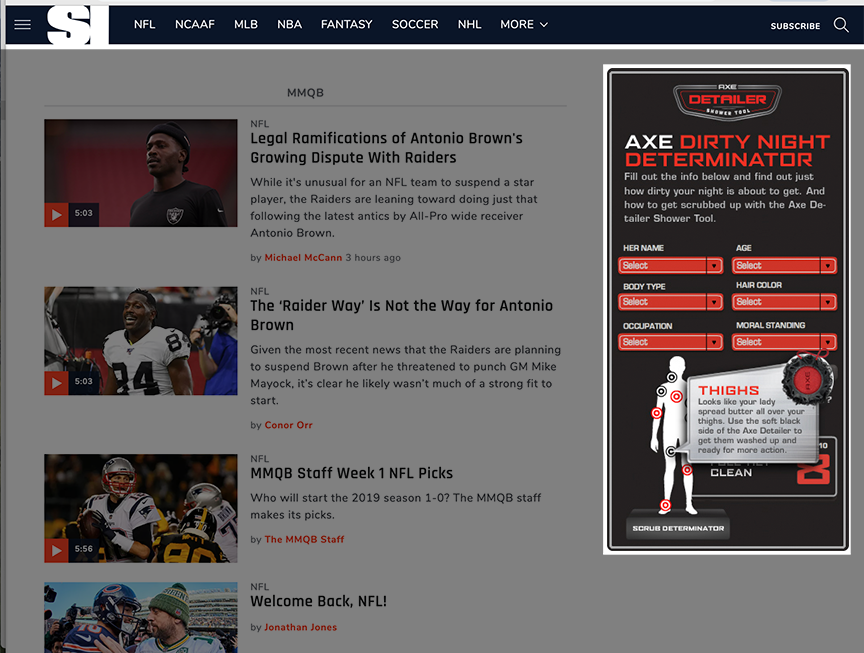The image size is (864, 653).
Task: Open MMQB Staff Week 1 NFL Picks headline
Action: [x=352, y=473]
